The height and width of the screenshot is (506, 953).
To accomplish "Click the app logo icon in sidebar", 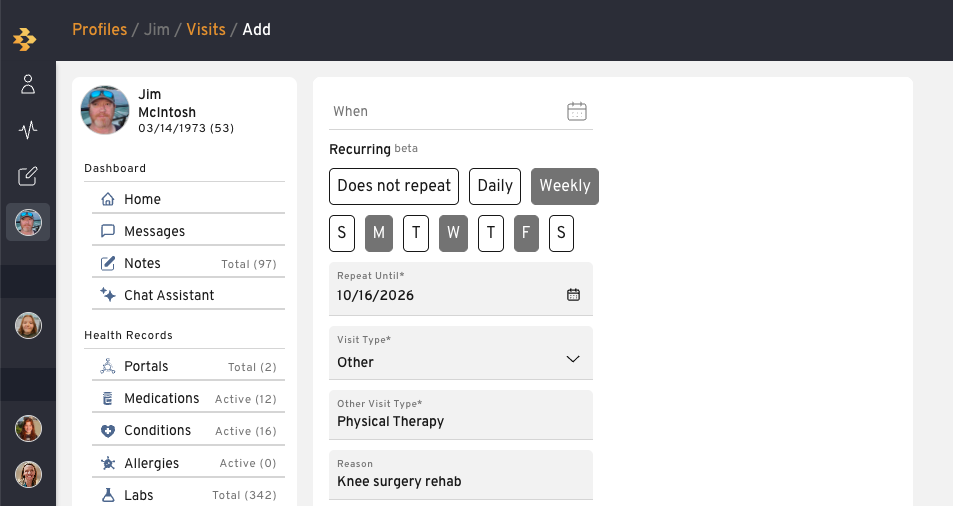I will point(25,39).
